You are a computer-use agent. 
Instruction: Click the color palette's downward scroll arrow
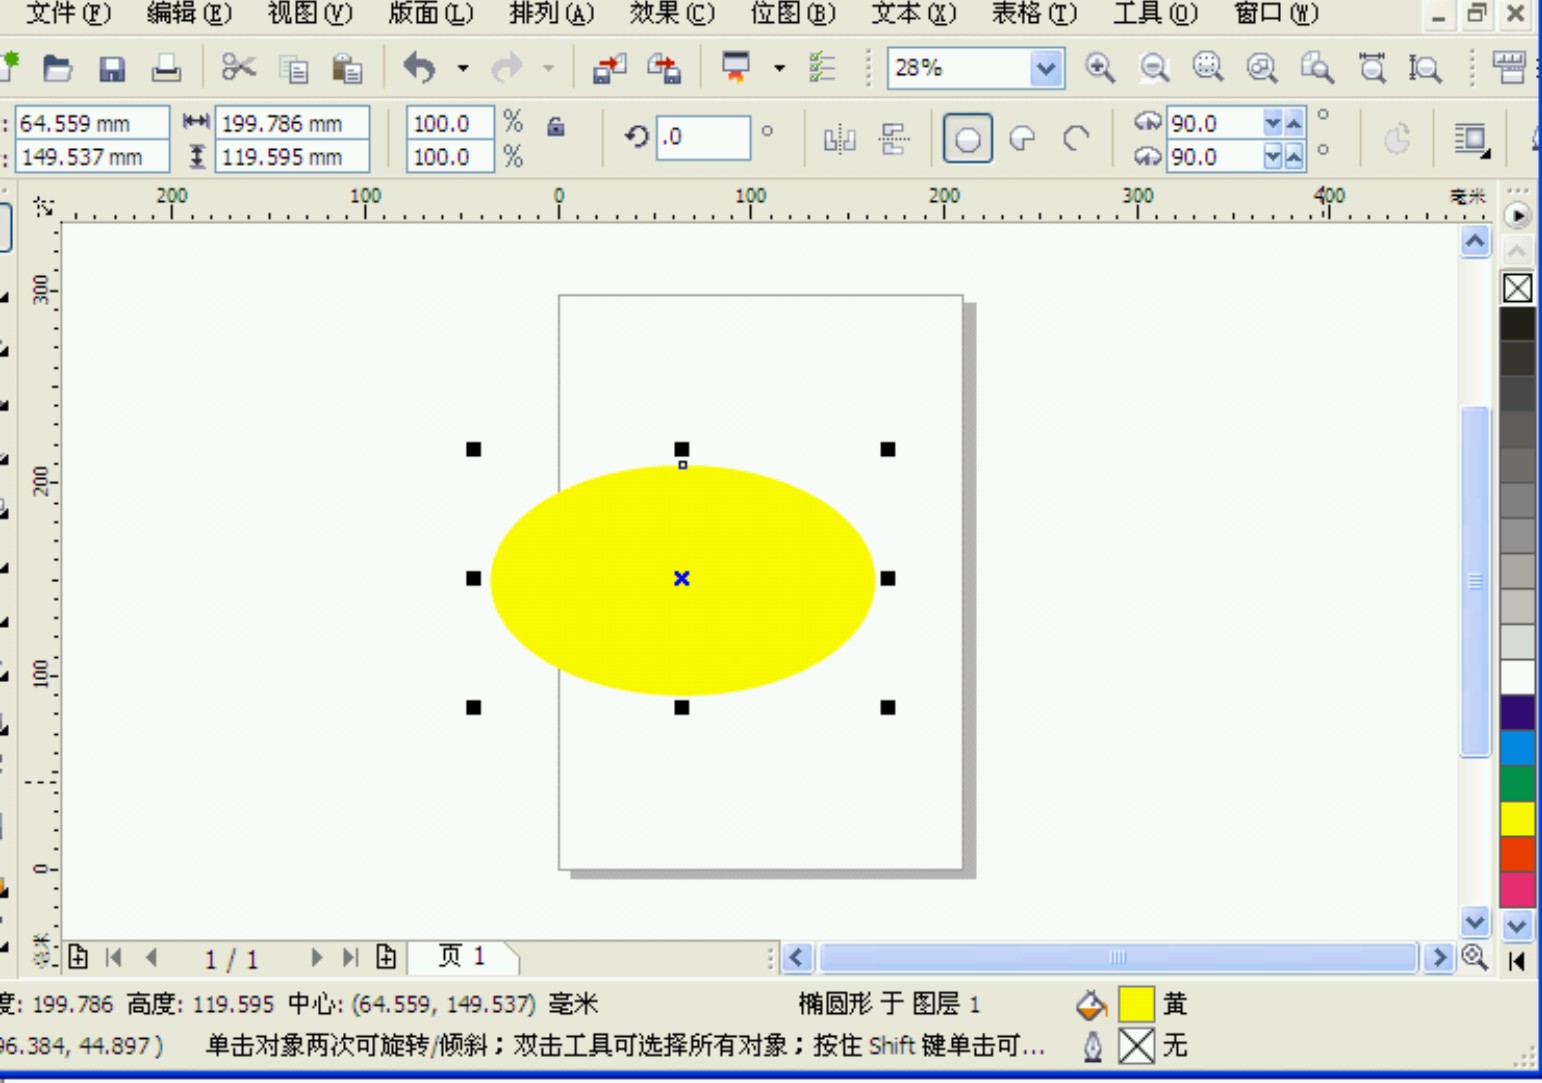[1517, 926]
